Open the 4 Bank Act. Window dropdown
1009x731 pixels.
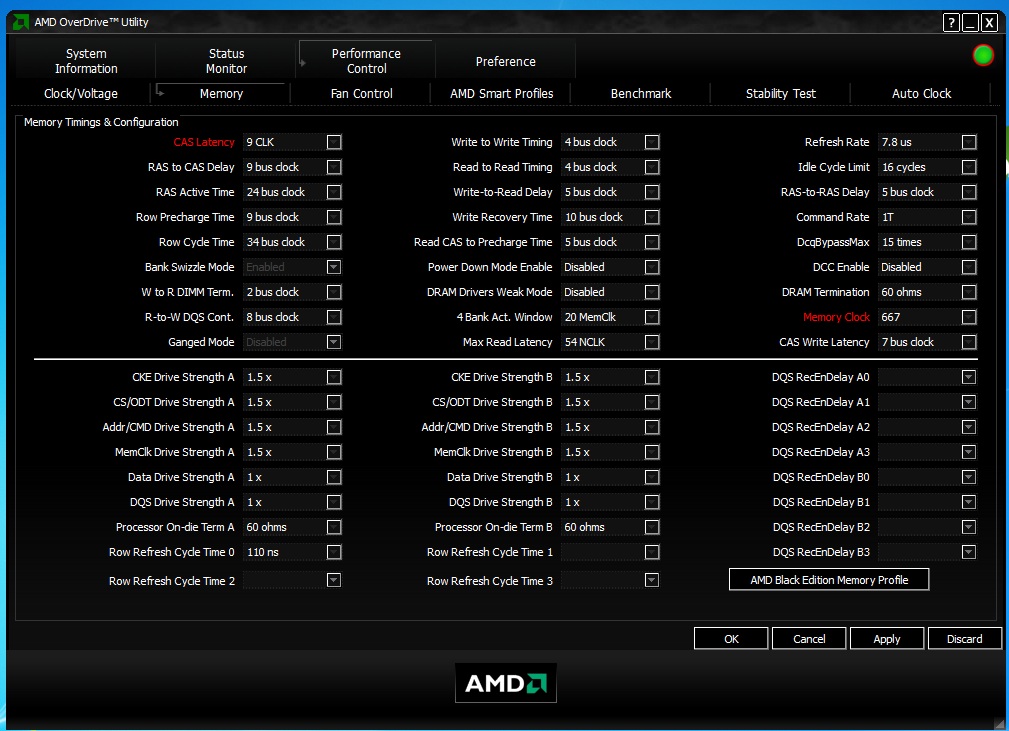coord(652,317)
